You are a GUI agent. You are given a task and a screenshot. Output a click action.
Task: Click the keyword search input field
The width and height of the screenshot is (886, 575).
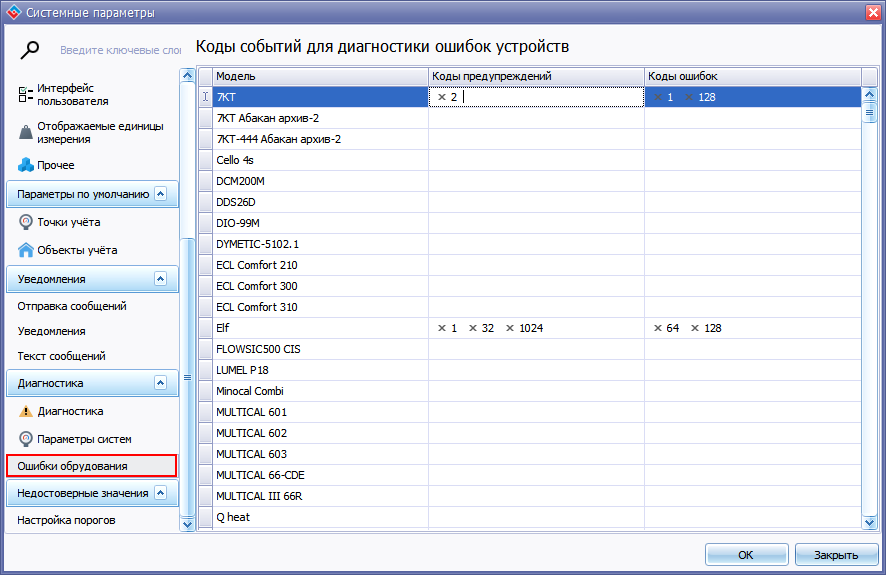tap(120, 50)
